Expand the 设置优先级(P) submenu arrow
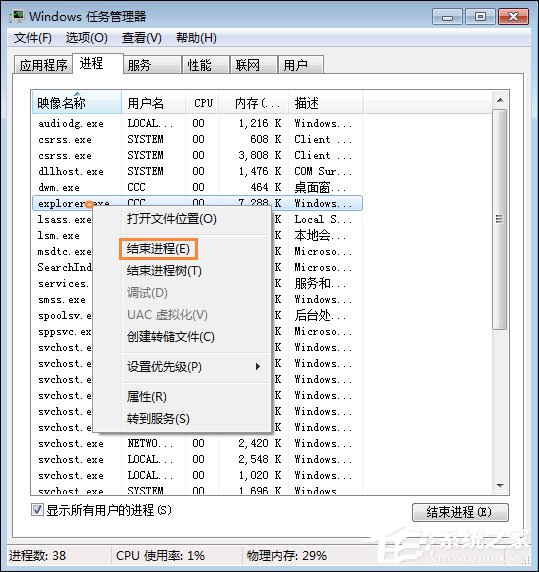539x572 pixels. (x=258, y=367)
